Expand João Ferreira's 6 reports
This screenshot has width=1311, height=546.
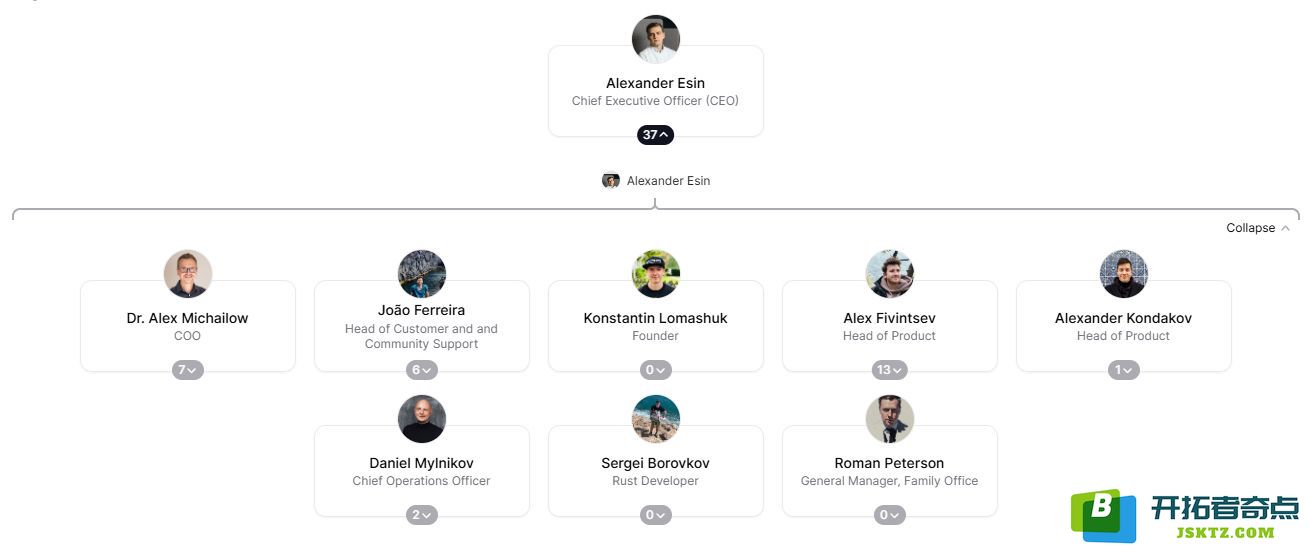pyautogui.click(x=421, y=370)
